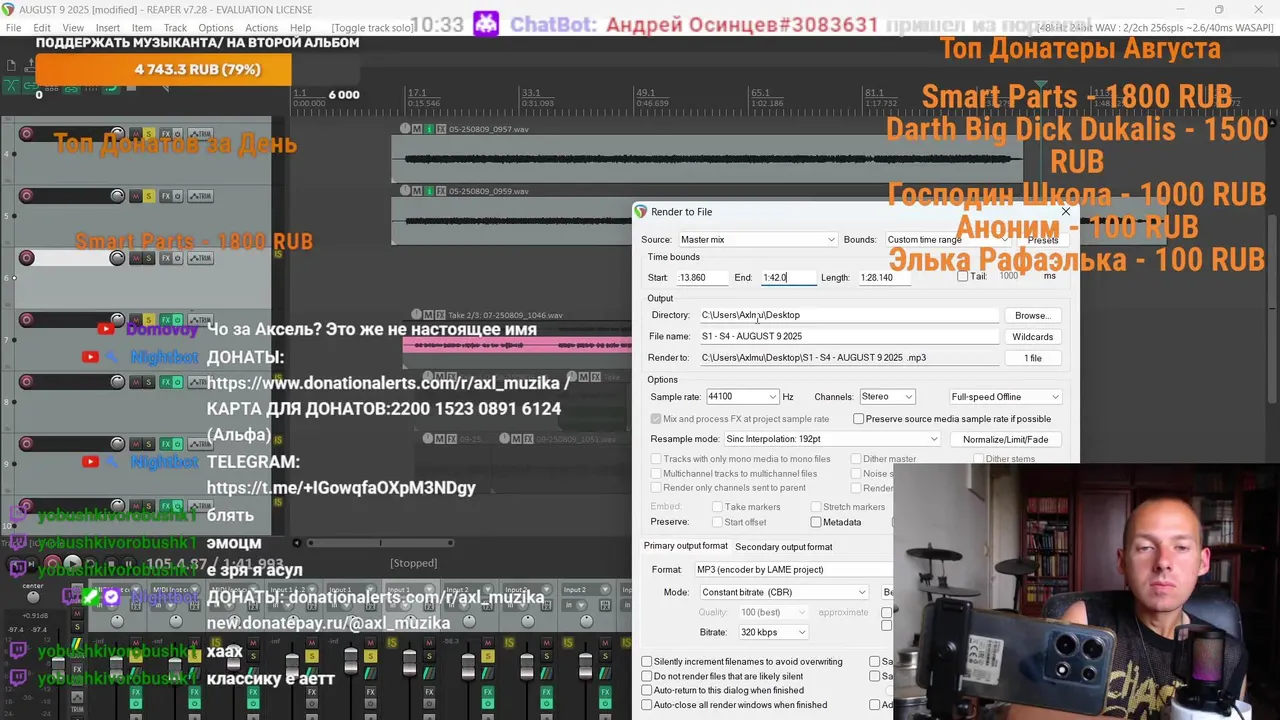Switch to Primary output format tab
The image size is (1280, 720).
(686, 546)
